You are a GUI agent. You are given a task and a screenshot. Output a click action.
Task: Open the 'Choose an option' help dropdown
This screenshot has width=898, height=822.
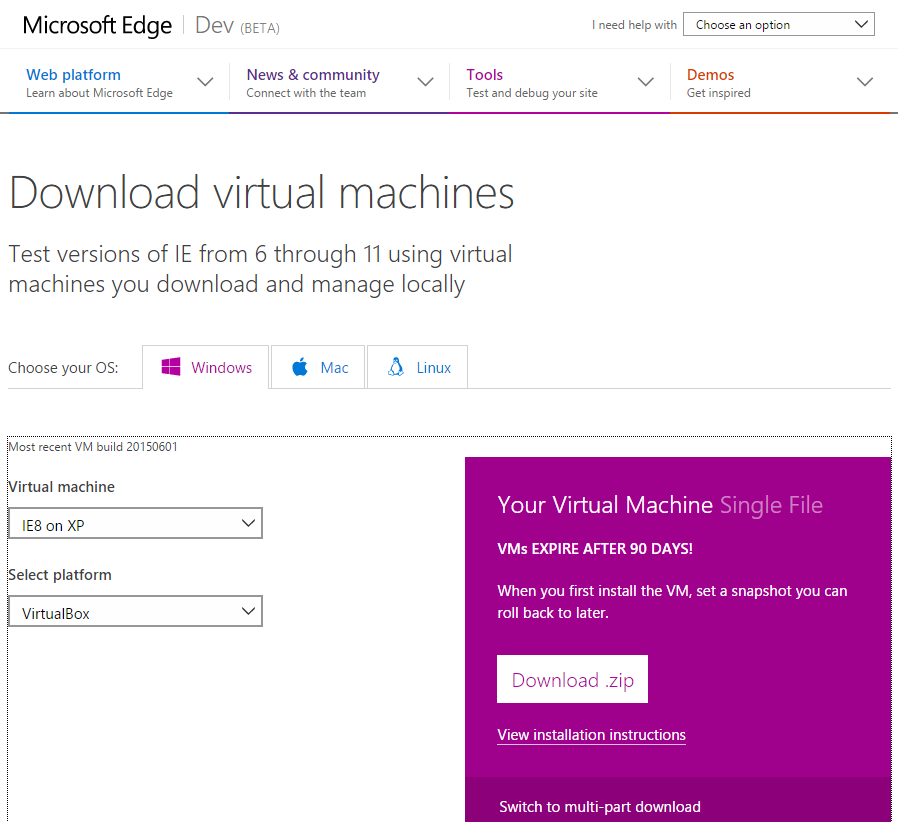pyautogui.click(x=779, y=25)
